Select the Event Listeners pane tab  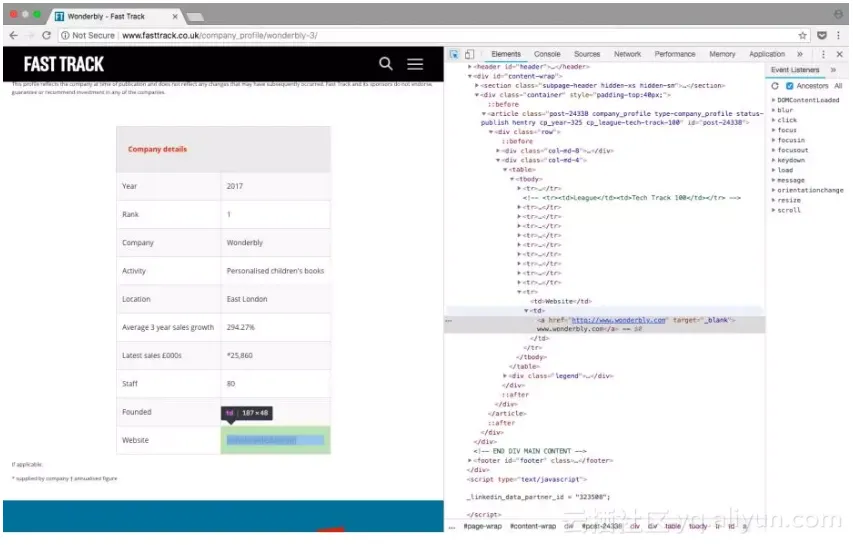pos(795,70)
